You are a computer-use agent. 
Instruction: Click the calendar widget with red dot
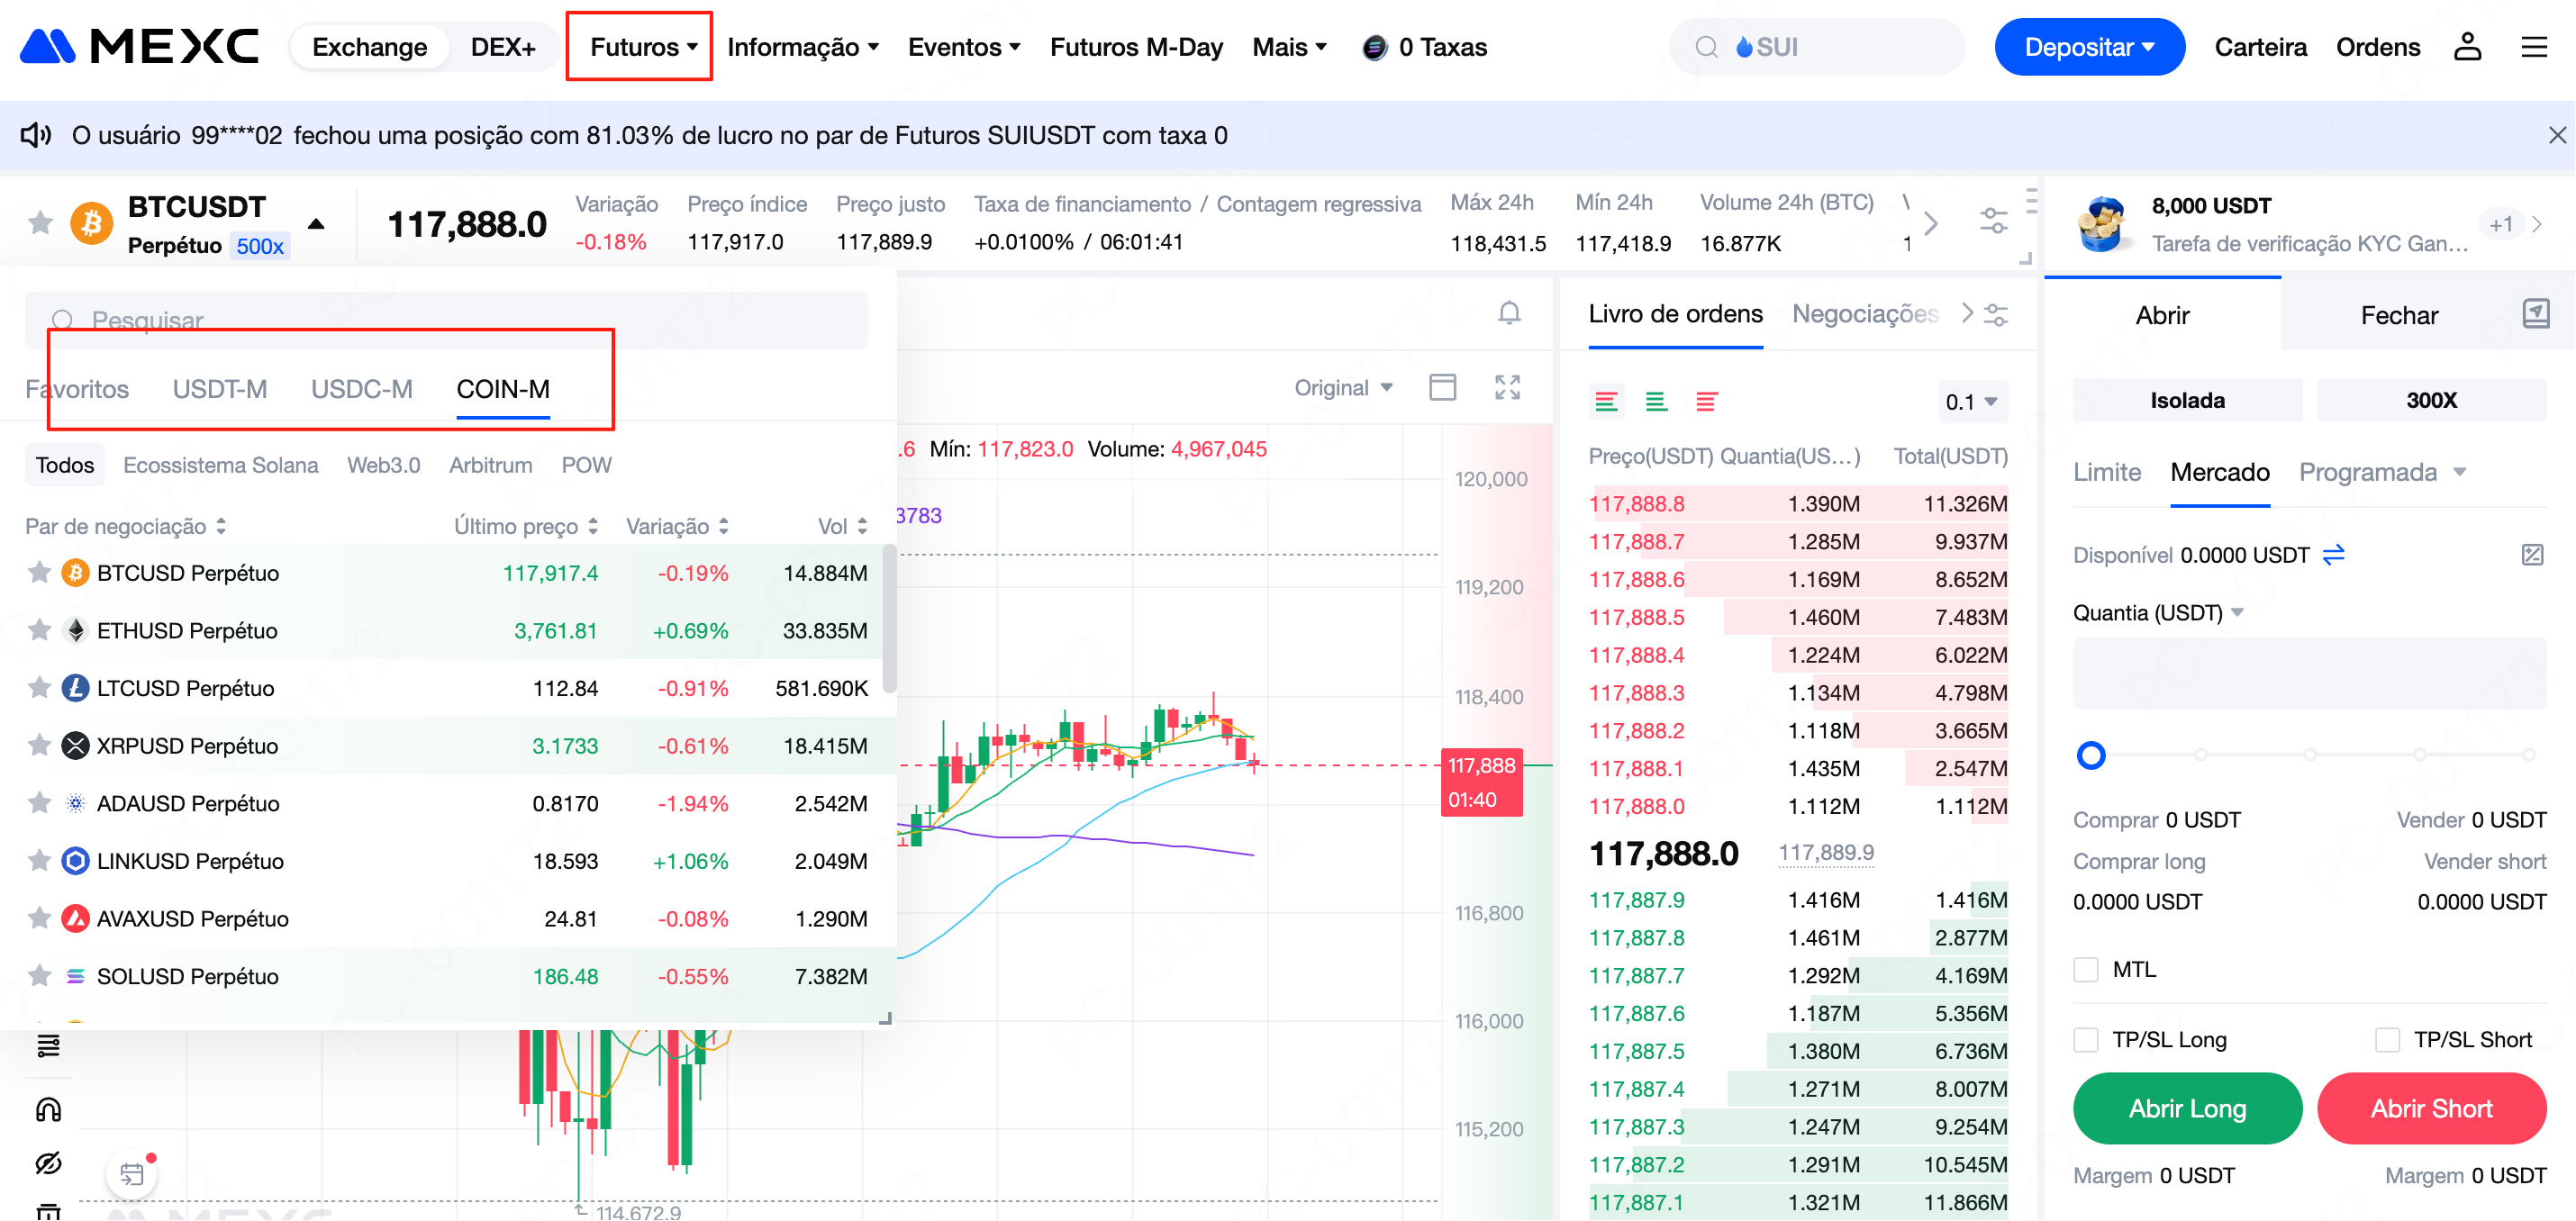132,1173
